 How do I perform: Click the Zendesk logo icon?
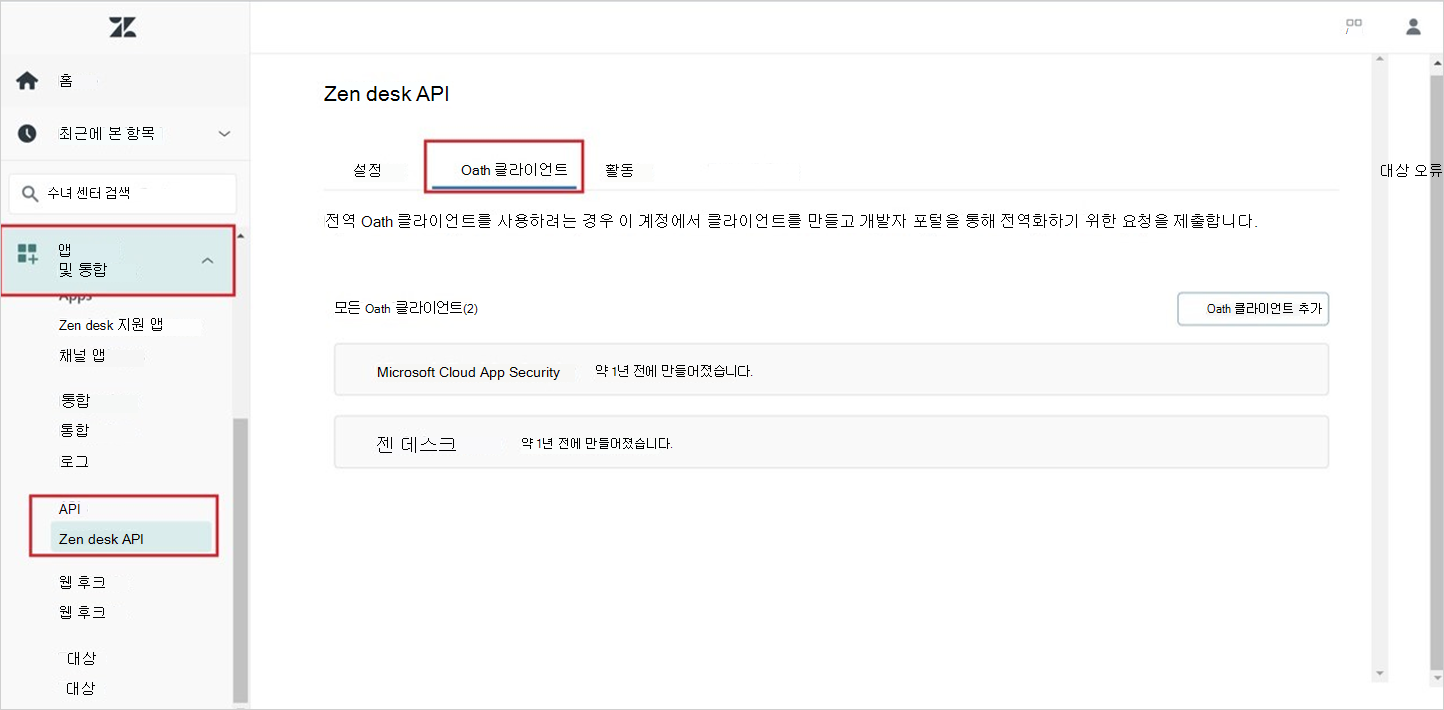pos(122,27)
